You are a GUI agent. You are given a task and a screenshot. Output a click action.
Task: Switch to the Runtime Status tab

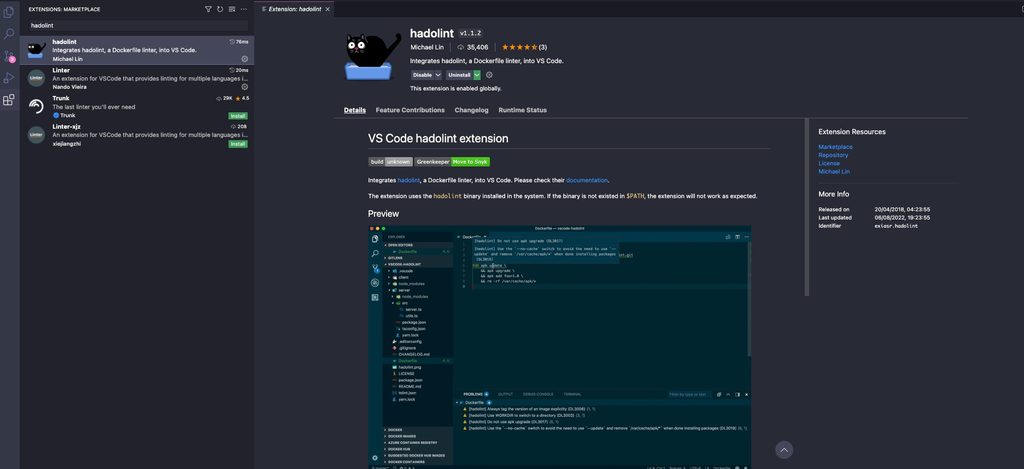522,110
